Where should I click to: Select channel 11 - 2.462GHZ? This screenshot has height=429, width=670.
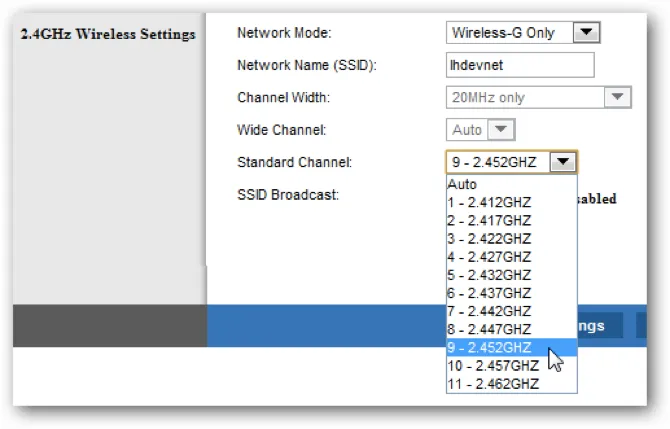point(493,384)
